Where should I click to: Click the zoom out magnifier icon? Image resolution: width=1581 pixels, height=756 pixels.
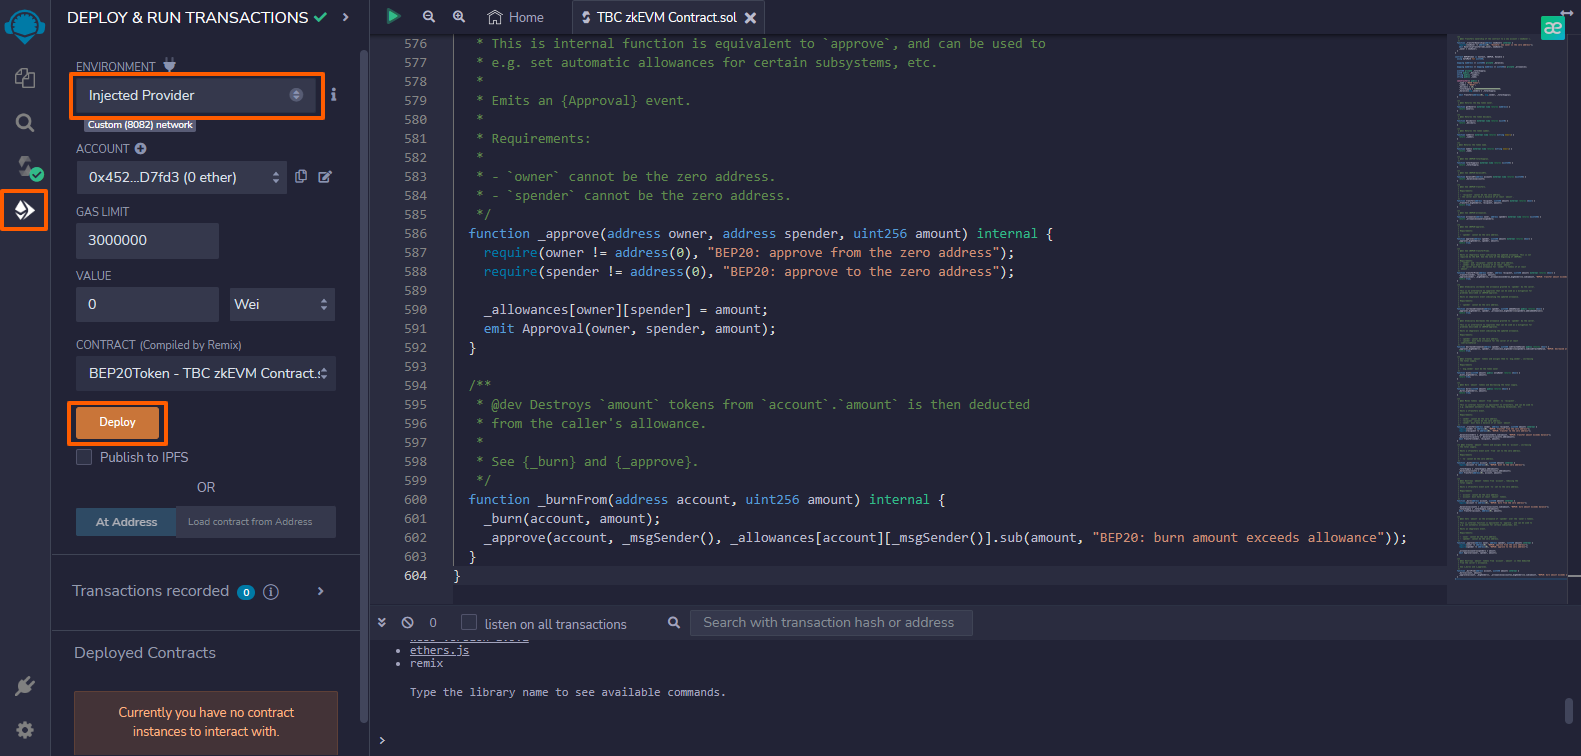(429, 17)
